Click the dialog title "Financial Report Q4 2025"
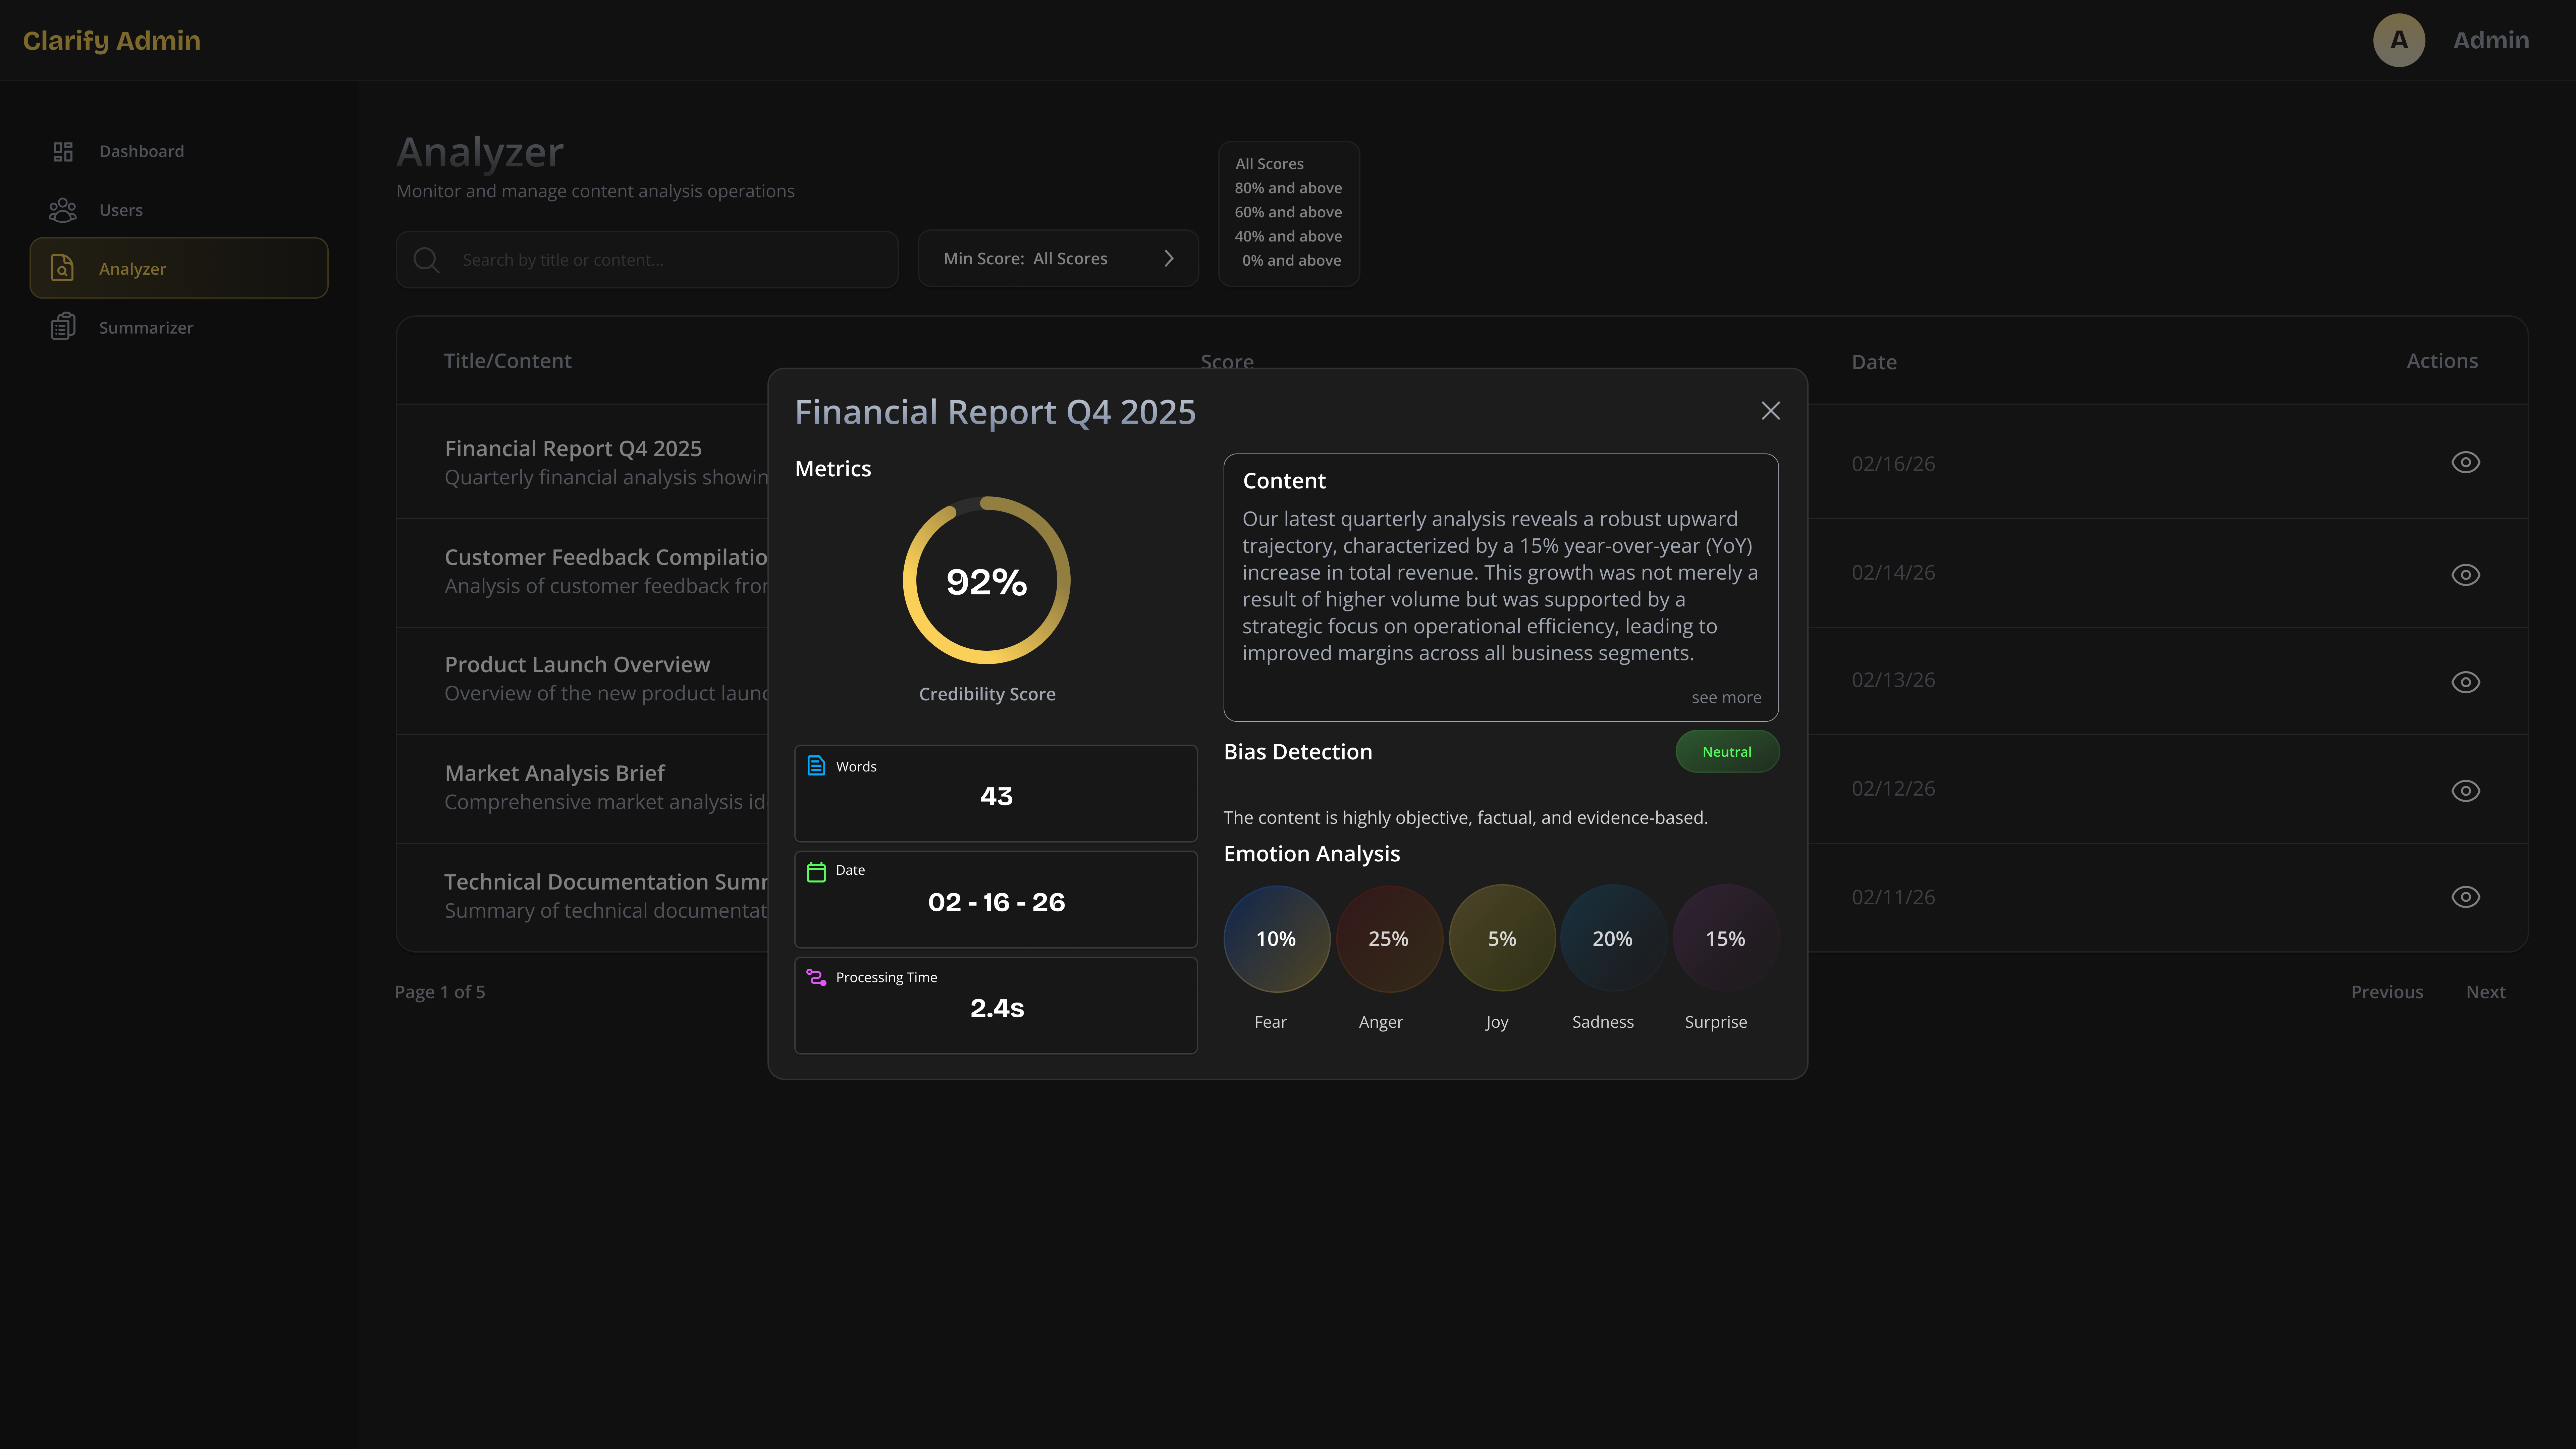Screen dimensions: 2576x1449 (x=995, y=412)
